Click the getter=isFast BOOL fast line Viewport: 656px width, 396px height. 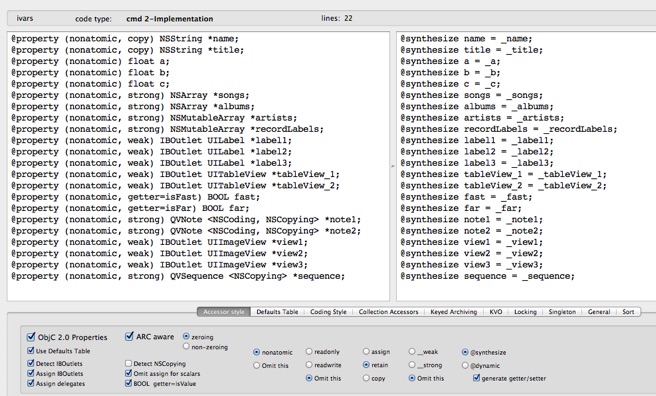135,197
